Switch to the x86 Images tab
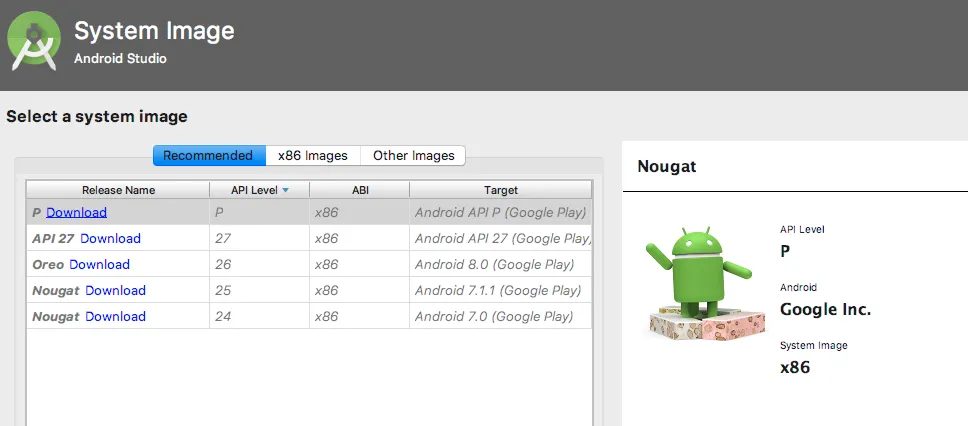 pos(313,156)
